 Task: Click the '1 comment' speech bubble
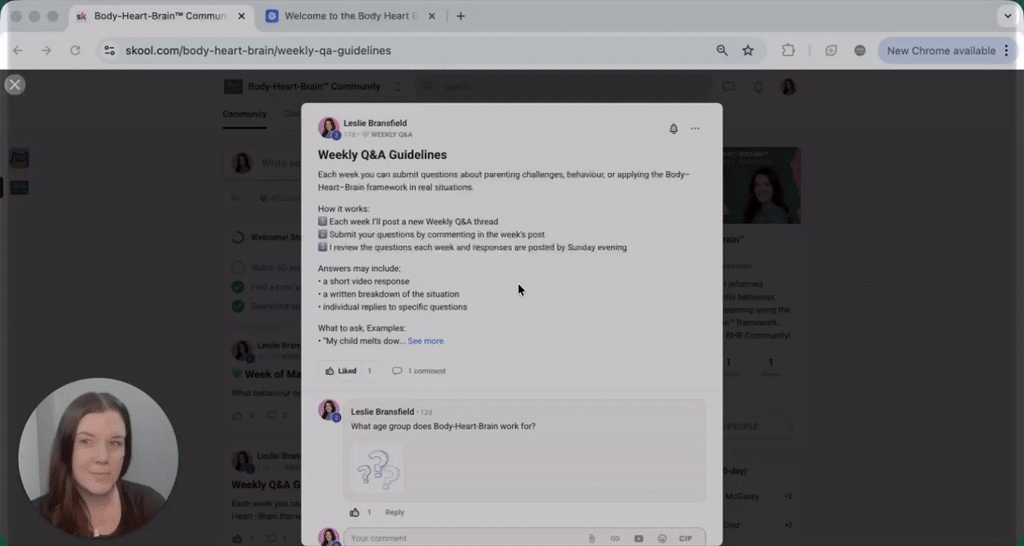coord(419,371)
